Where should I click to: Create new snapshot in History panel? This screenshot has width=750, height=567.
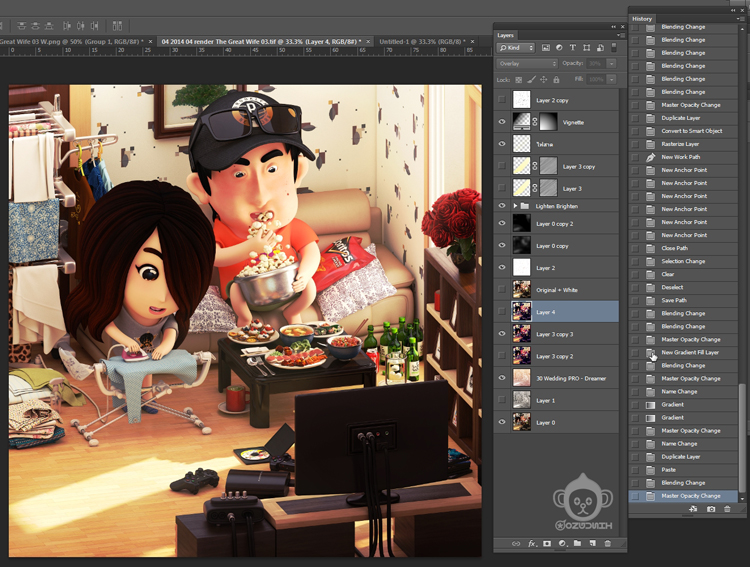pos(711,509)
